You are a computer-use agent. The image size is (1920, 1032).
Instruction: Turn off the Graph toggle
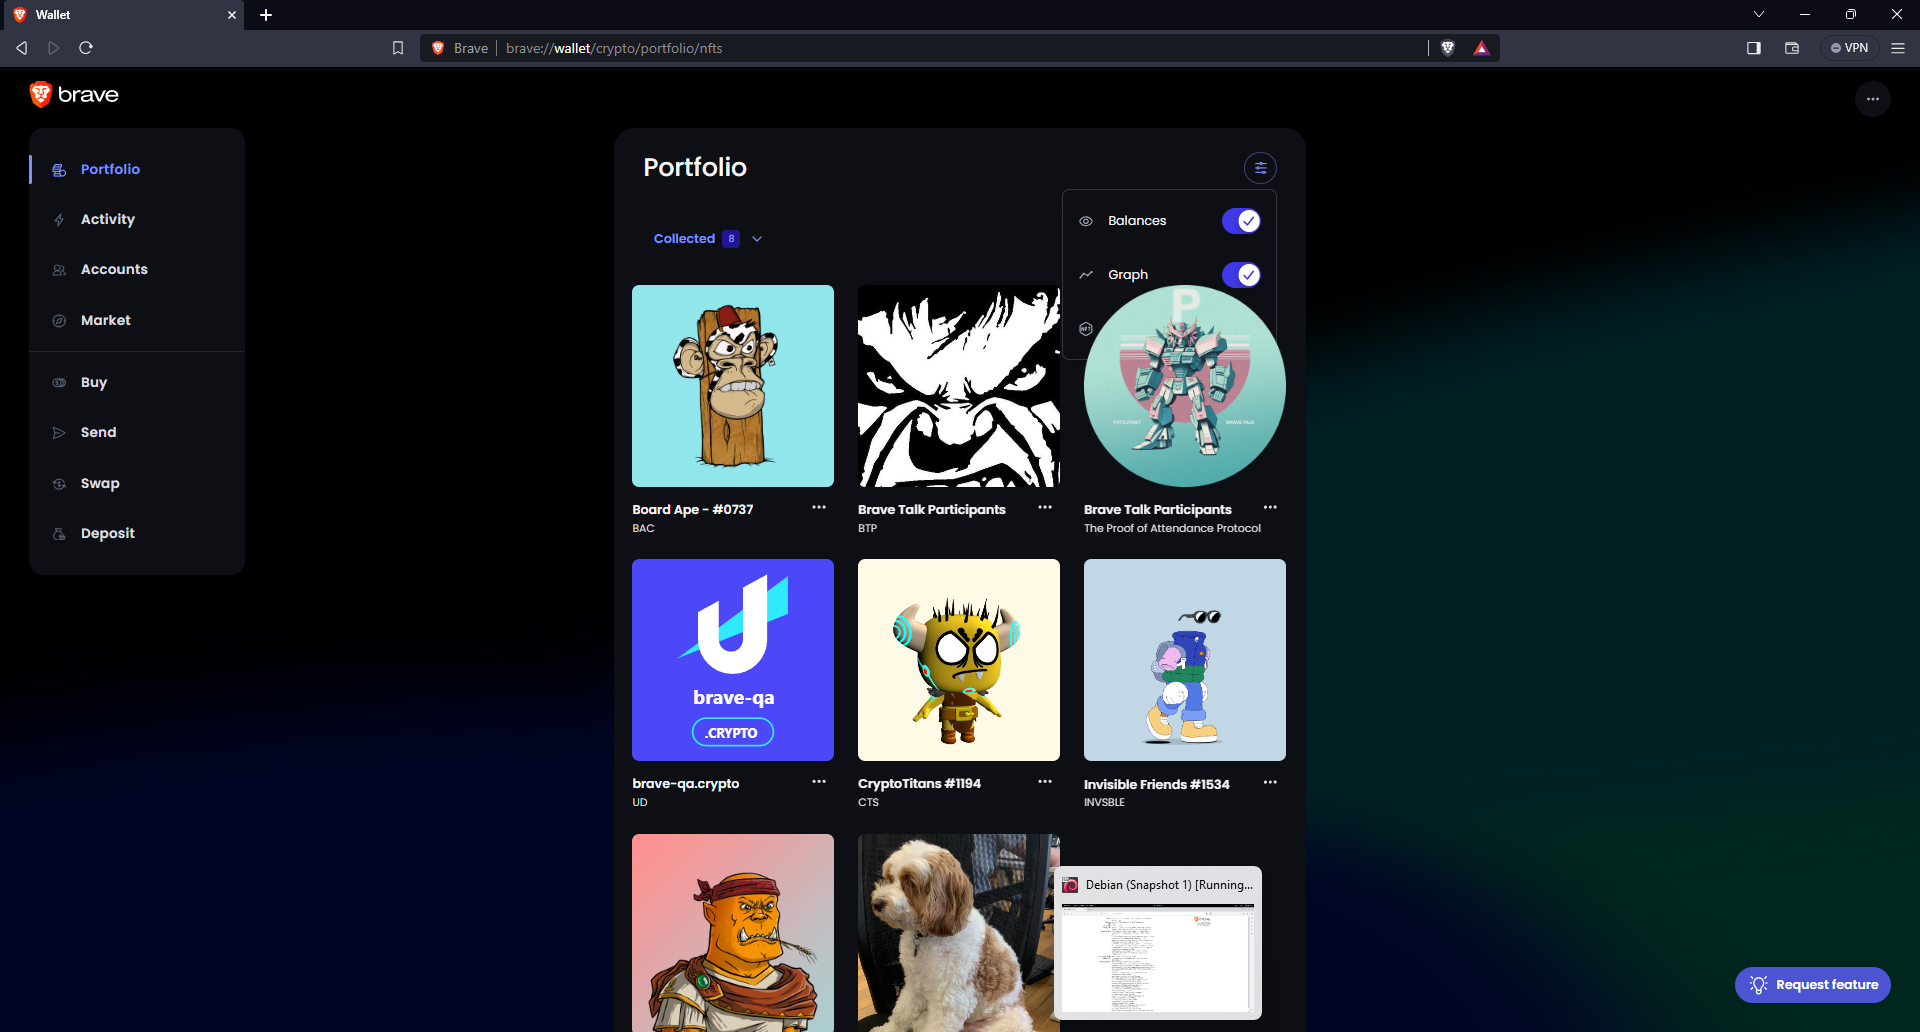1240,274
